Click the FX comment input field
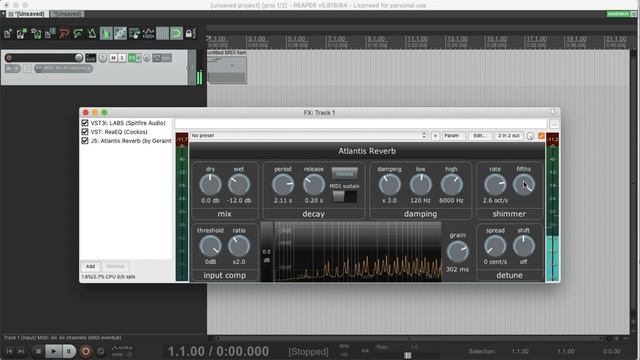640x360 pixels. [360, 124]
